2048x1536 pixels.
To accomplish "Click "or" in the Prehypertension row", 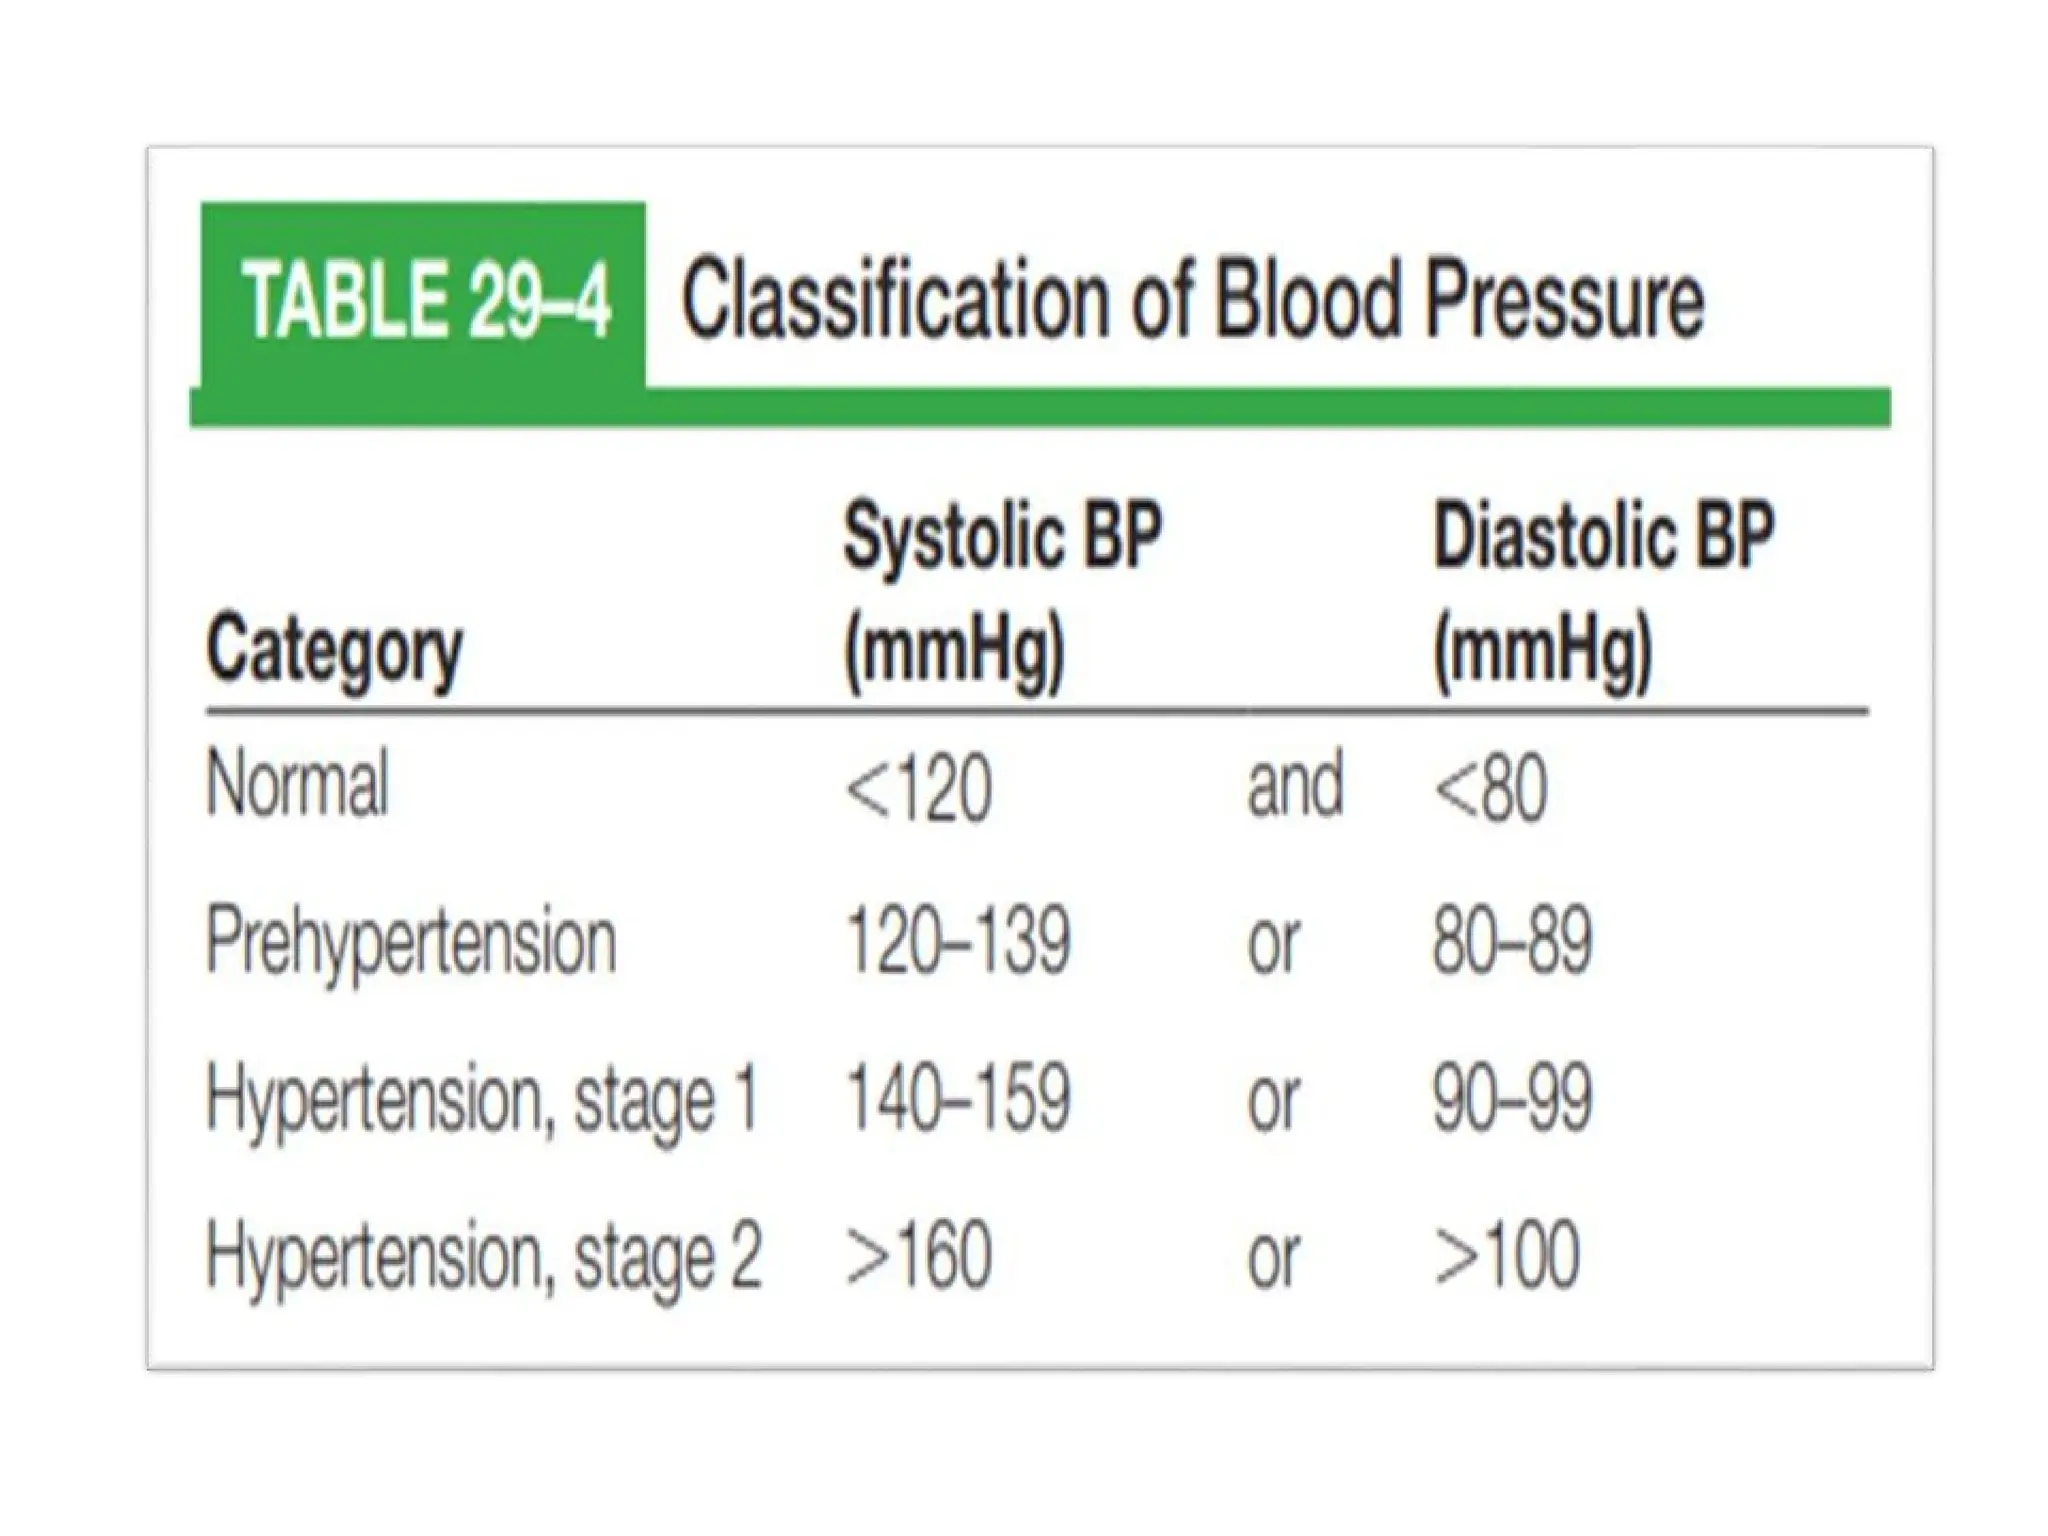I will [1273, 944].
